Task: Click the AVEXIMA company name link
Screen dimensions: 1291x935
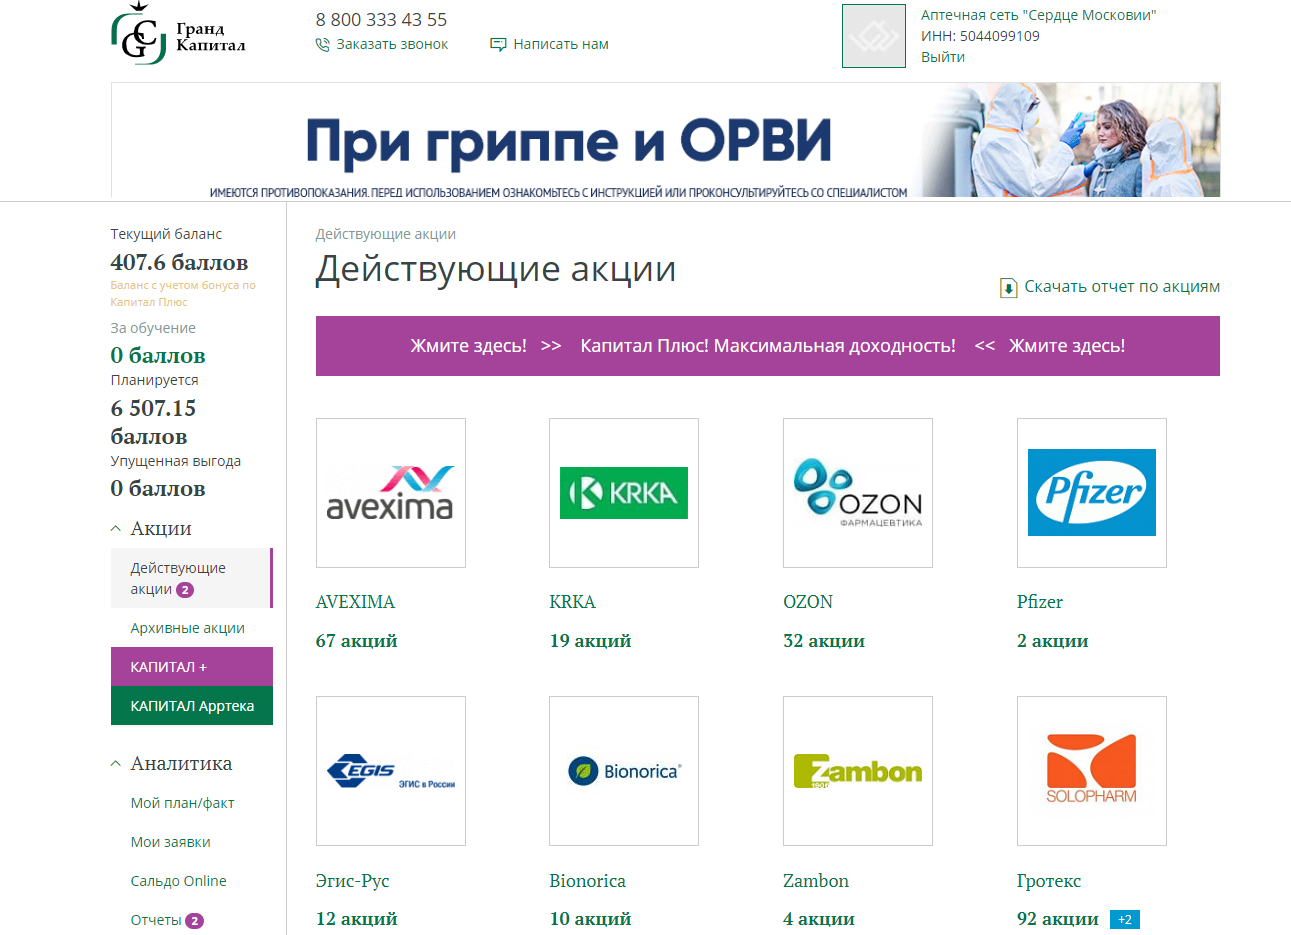Action: click(355, 602)
